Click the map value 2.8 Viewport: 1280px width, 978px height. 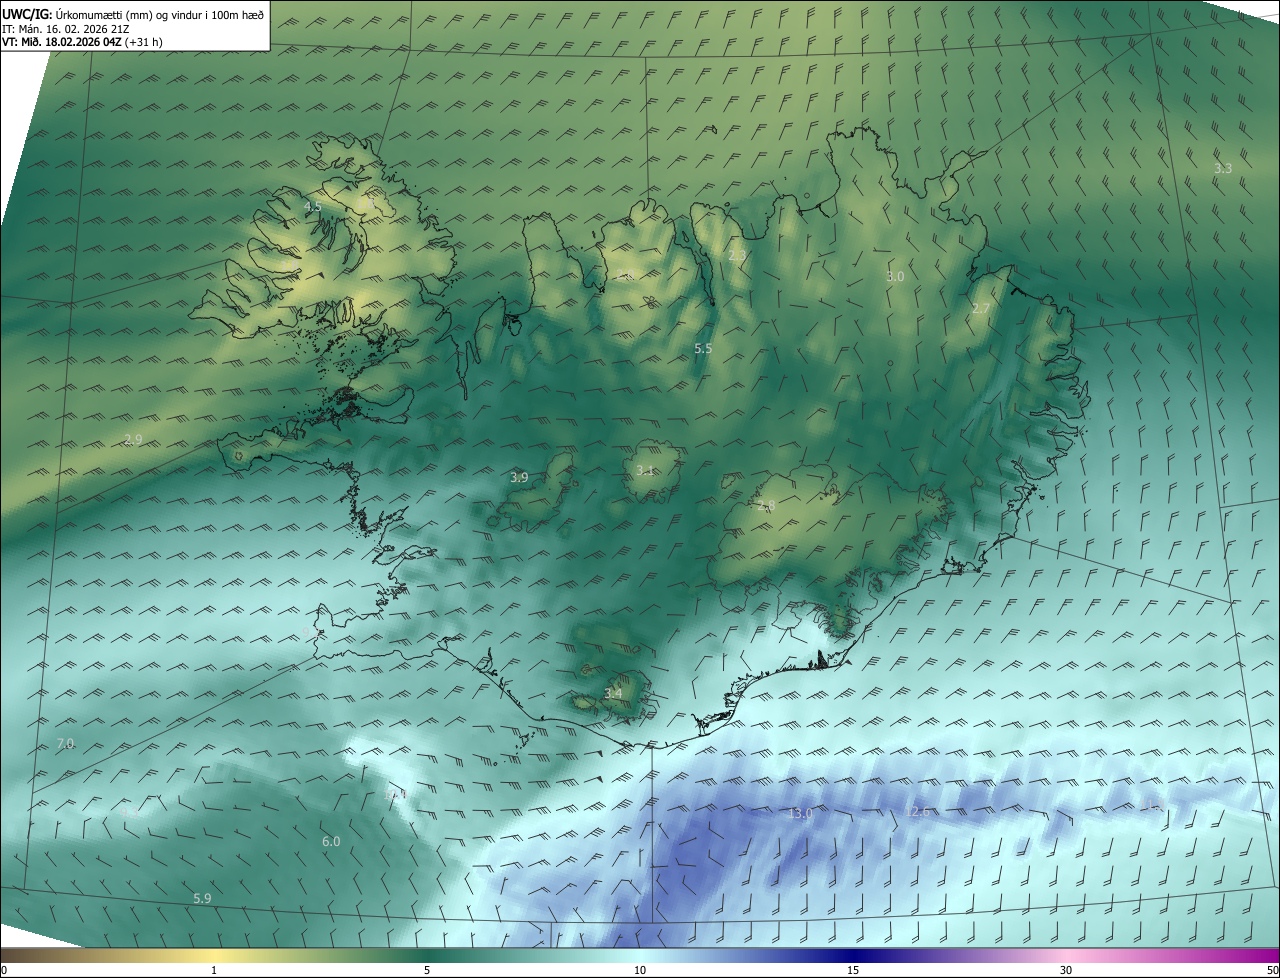click(x=766, y=506)
